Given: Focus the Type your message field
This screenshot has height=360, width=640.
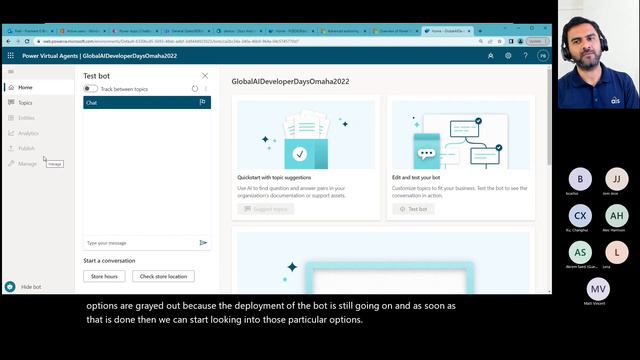Looking at the screenshot, I should point(140,243).
